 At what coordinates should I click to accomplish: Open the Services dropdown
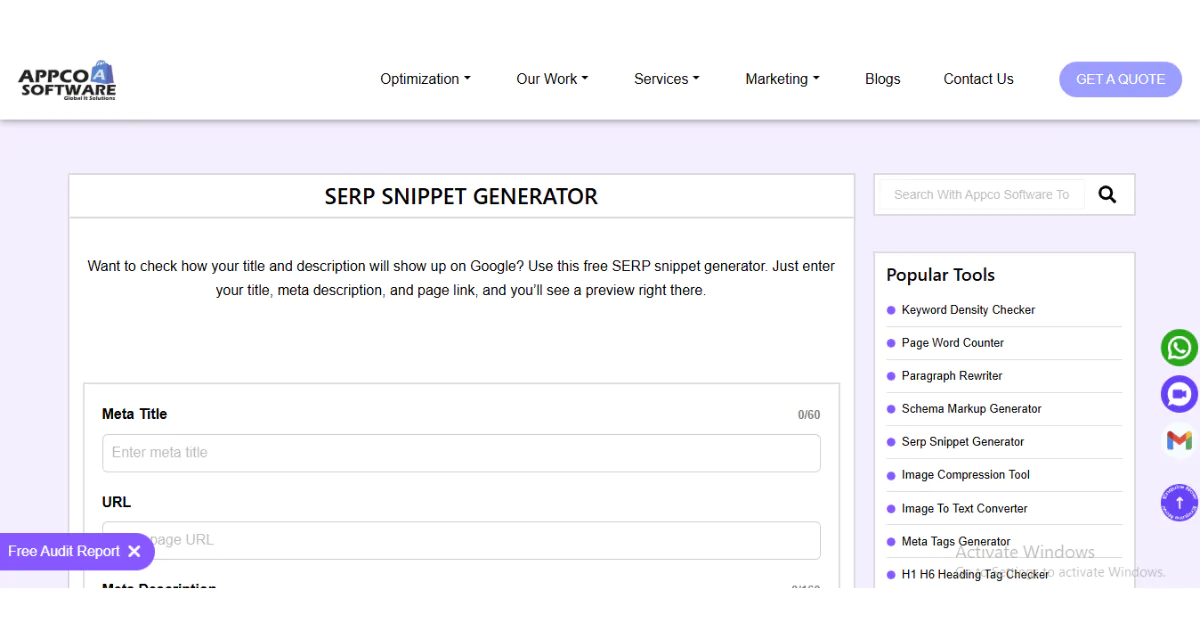tap(666, 79)
